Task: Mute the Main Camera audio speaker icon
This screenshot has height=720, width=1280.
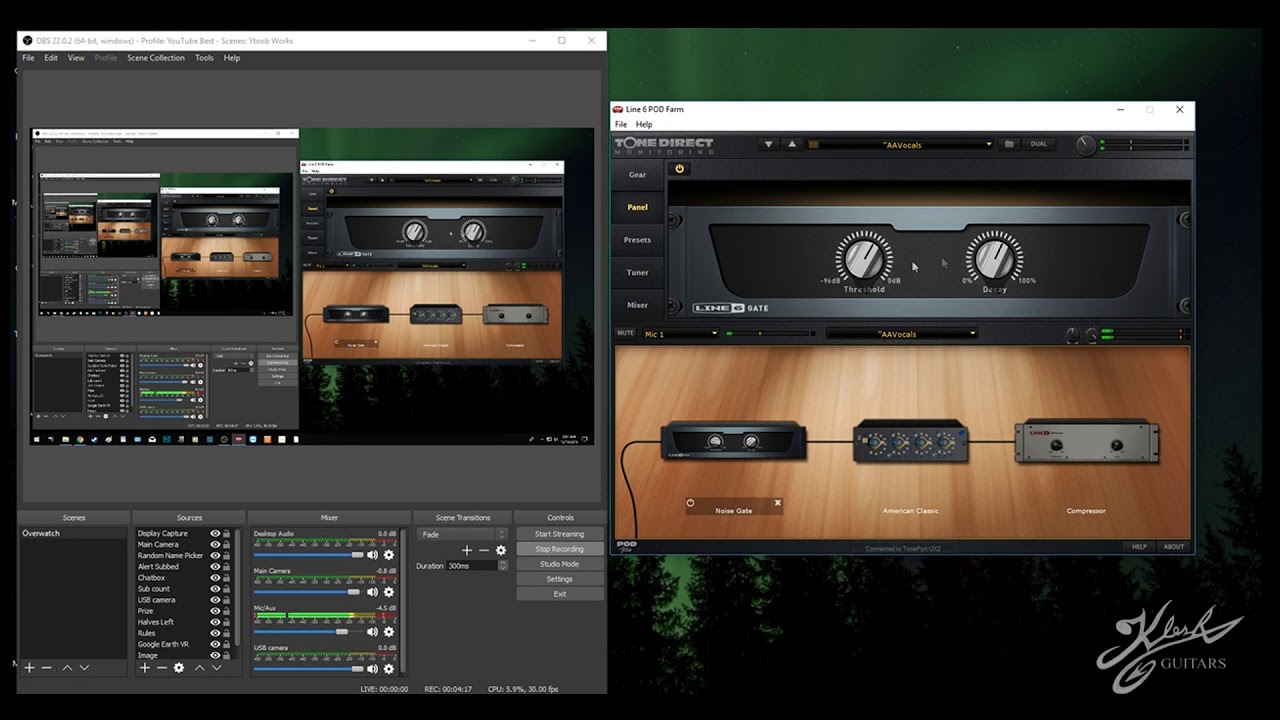Action: click(373, 593)
